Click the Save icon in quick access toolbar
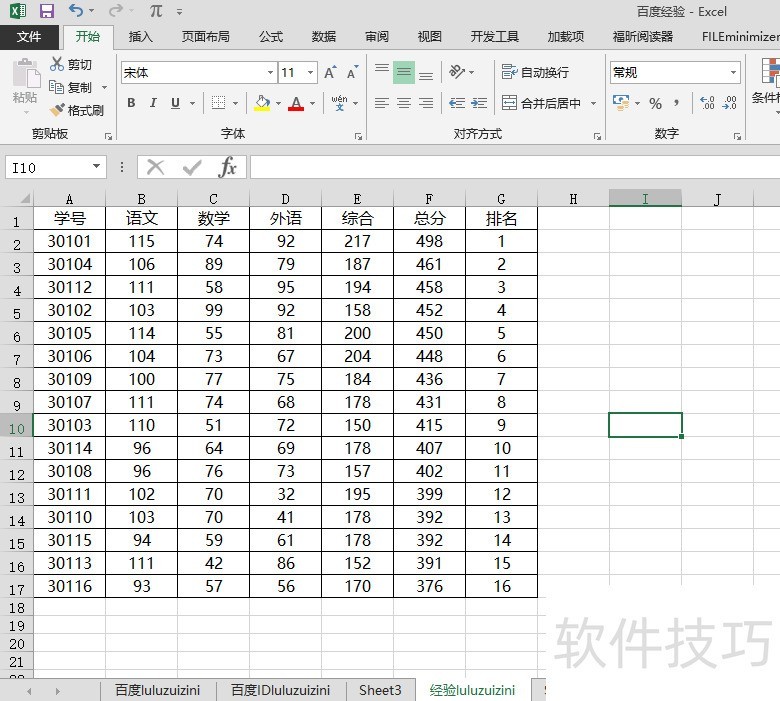This screenshot has height=701, width=780. click(x=47, y=11)
